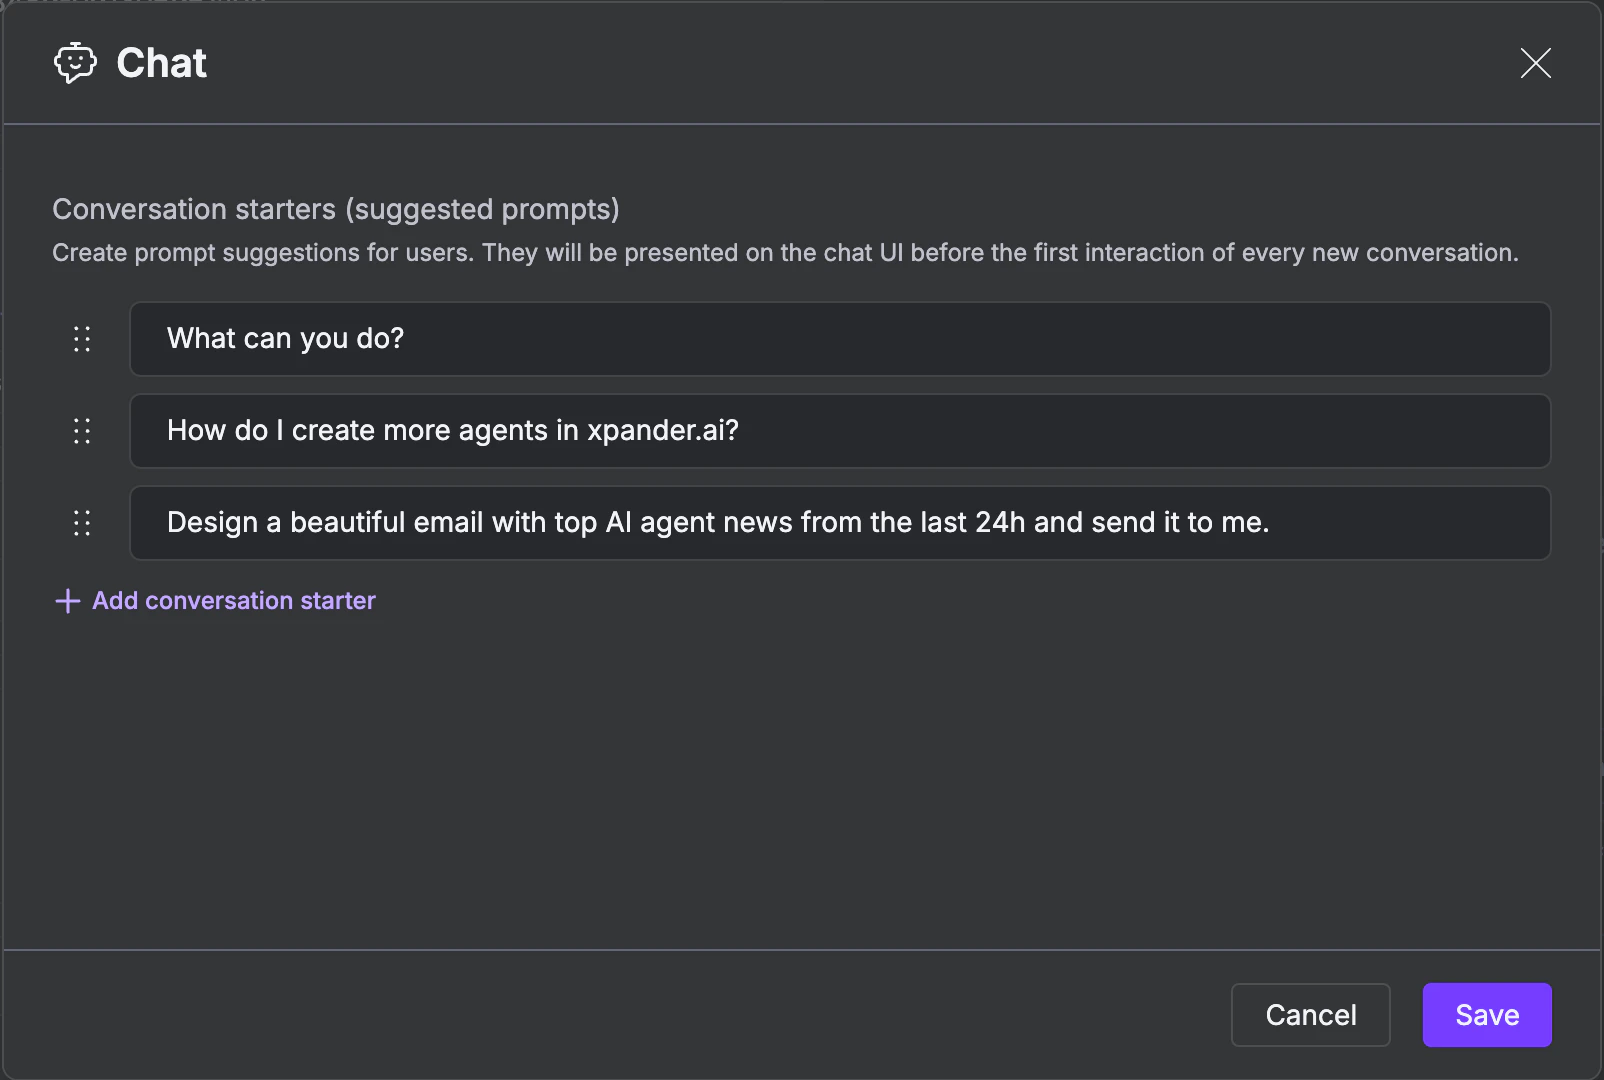The image size is (1604, 1080).
Task: Click the robot chat icon in the header
Action: 74,62
